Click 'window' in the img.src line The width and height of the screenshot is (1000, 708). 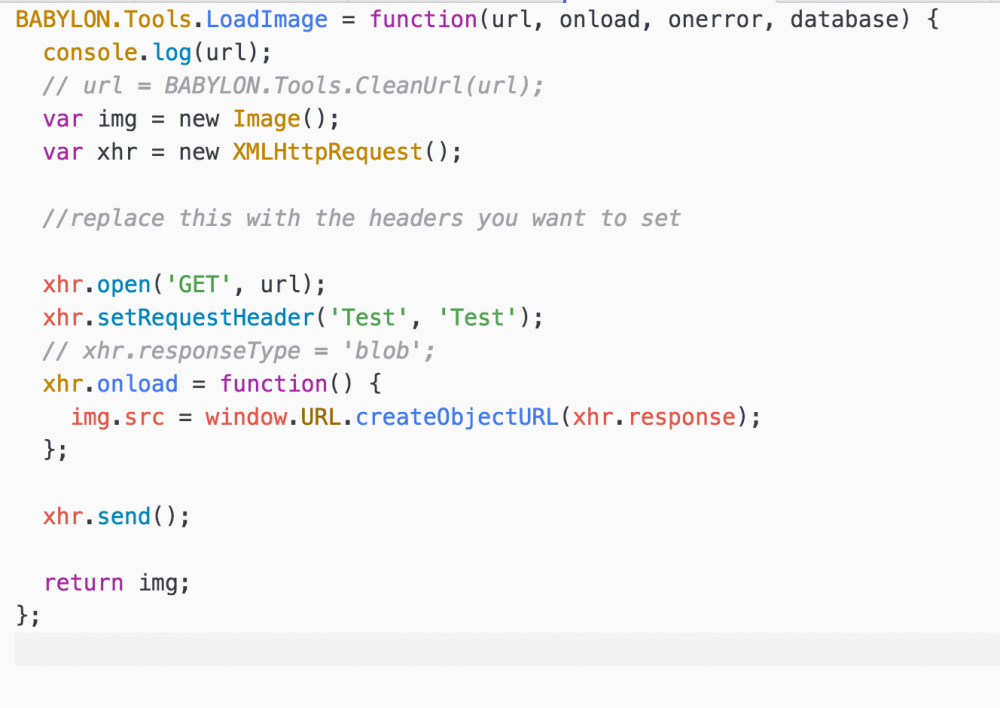[x=246, y=417]
